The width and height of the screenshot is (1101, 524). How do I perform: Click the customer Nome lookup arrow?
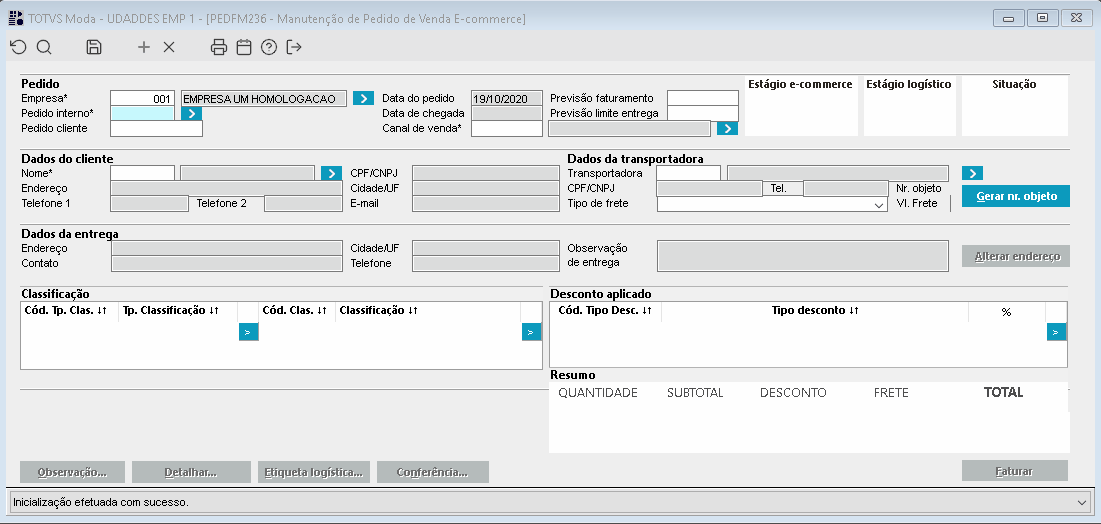pos(333,173)
